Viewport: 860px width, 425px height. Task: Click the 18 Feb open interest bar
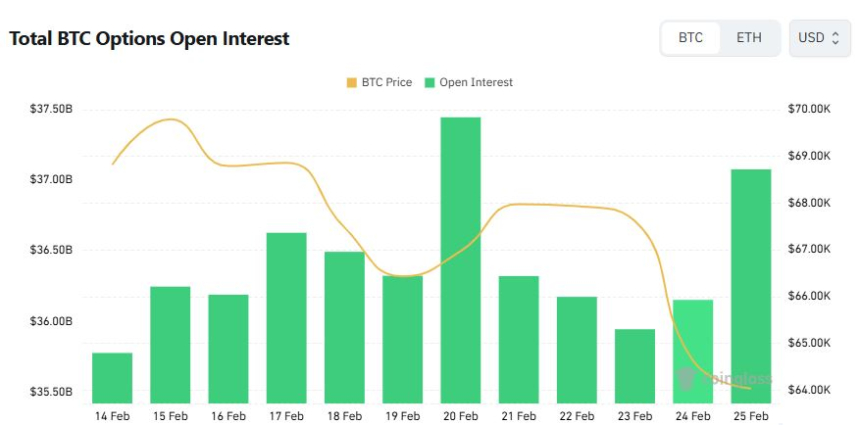pyautogui.click(x=344, y=327)
